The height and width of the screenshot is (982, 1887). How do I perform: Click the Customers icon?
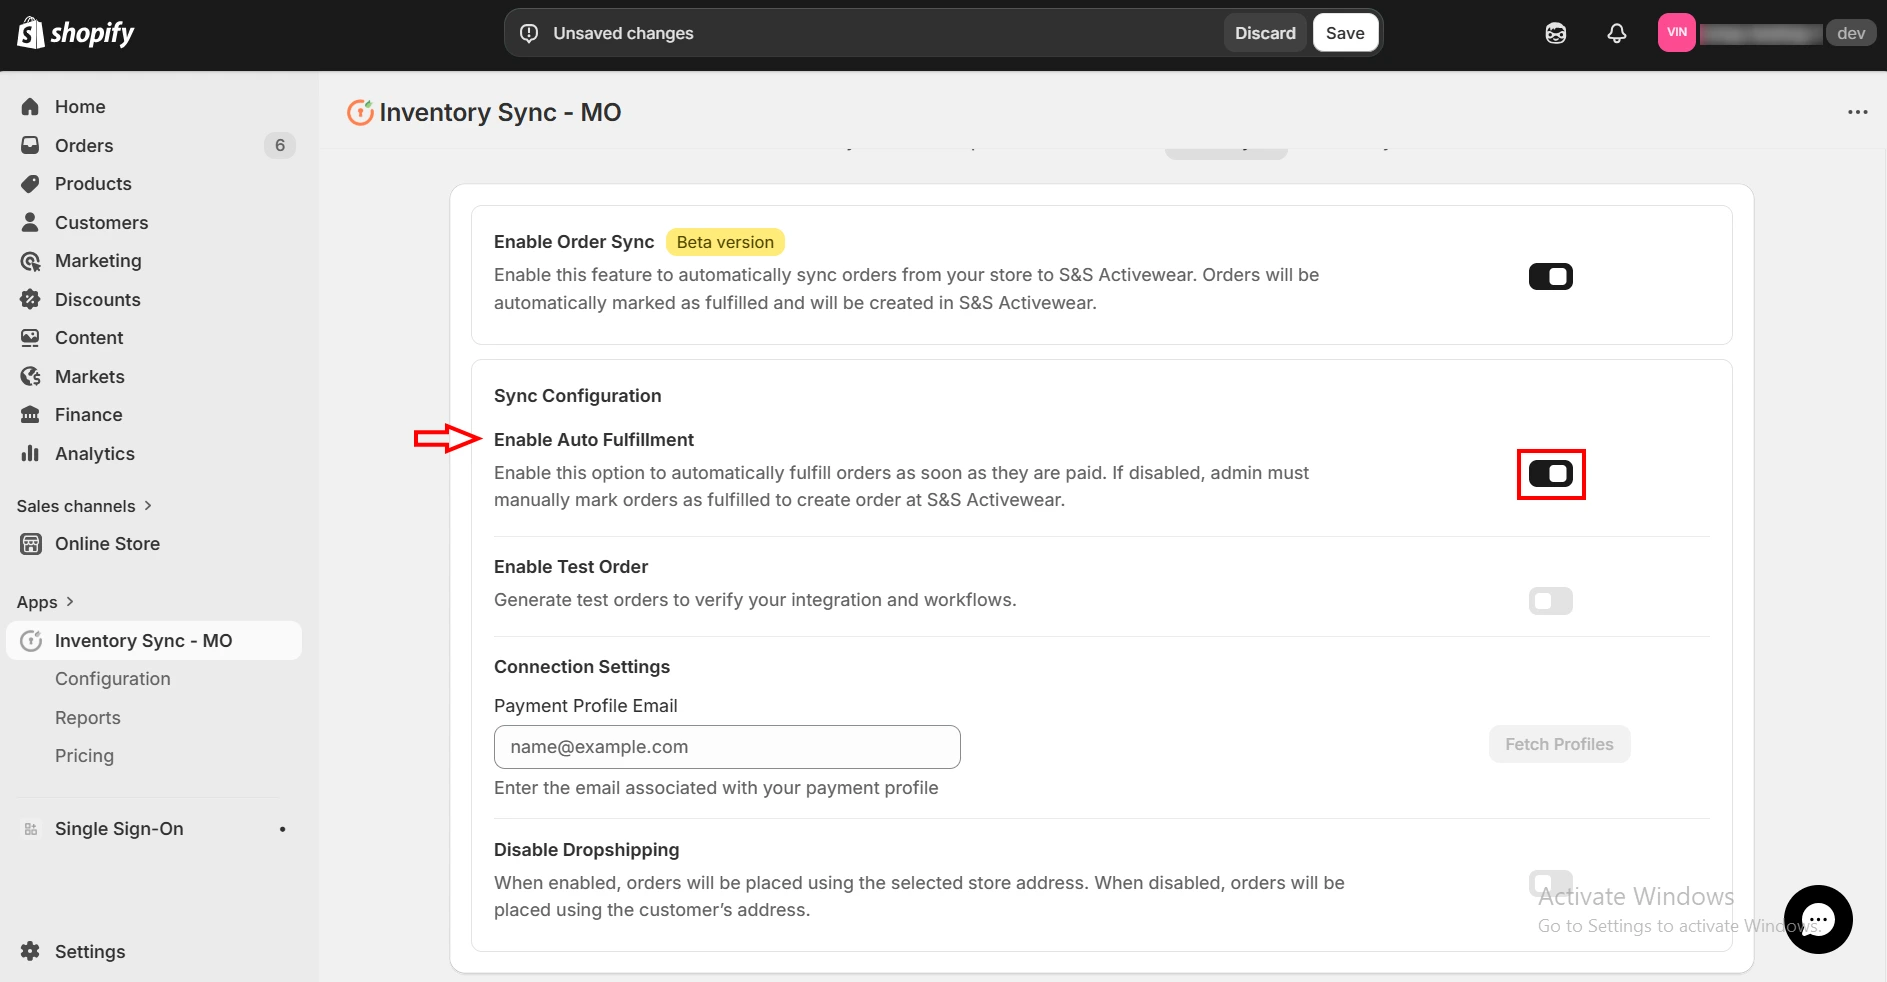[x=30, y=222]
